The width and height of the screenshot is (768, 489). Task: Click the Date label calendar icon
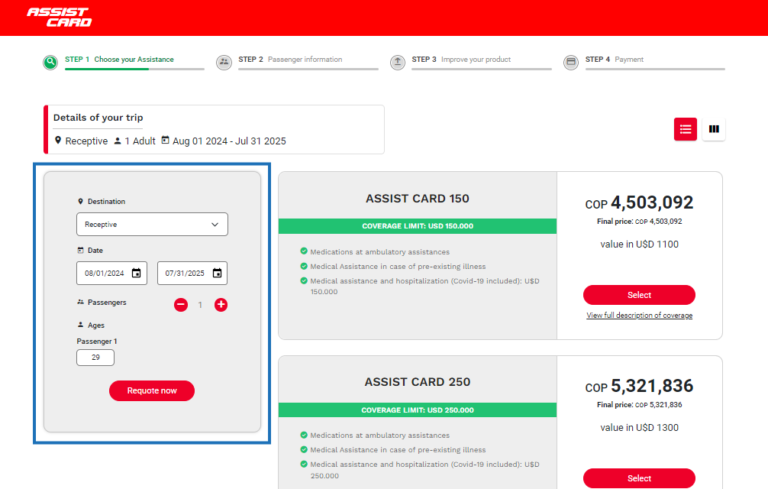(x=81, y=250)
